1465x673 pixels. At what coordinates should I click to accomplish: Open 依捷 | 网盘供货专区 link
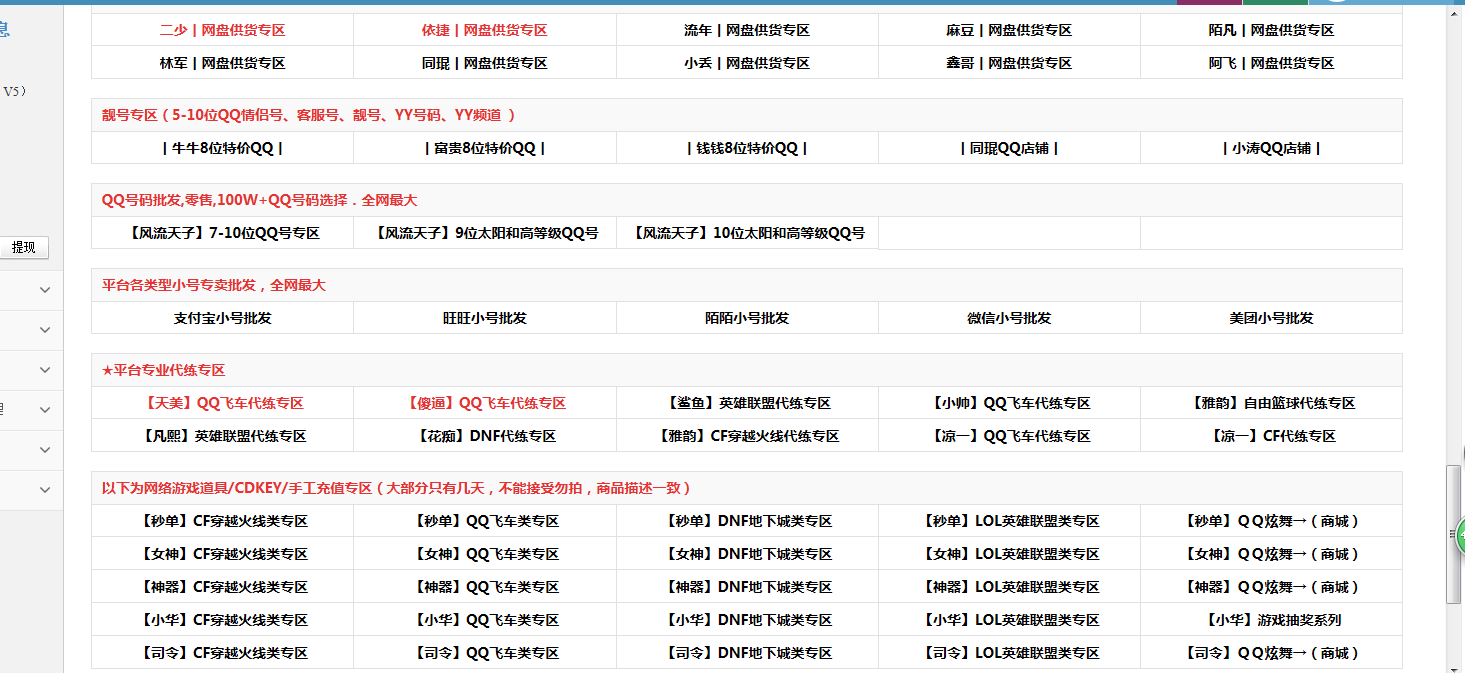[484, 31]
